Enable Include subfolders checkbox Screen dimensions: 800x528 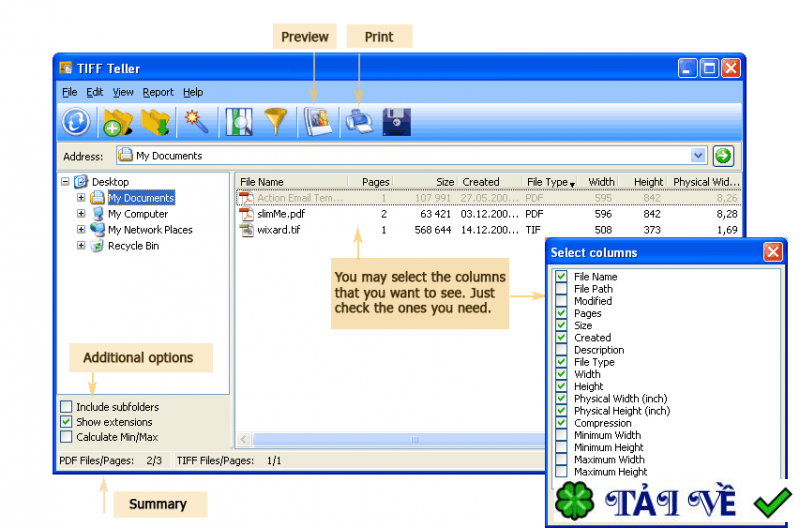[66, 407]
